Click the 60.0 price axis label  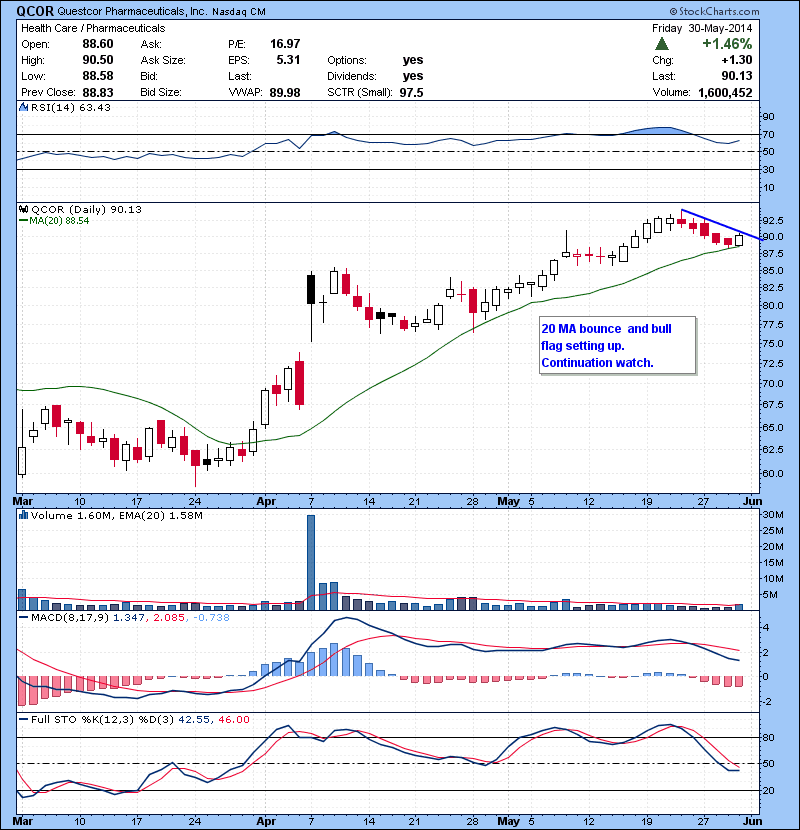(772, 473)
